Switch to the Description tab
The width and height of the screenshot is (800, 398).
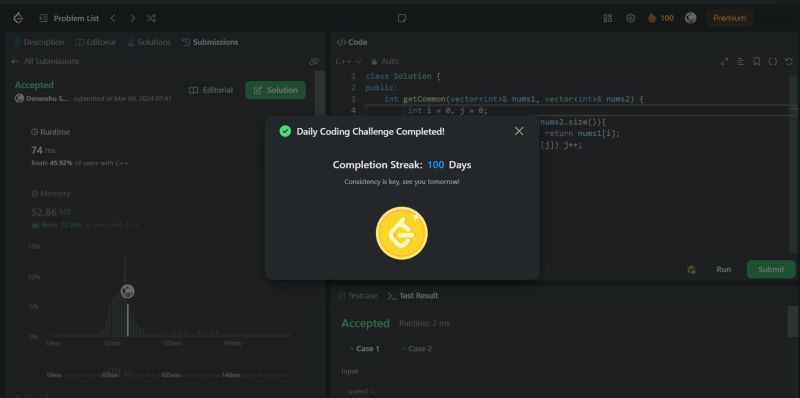39,42
